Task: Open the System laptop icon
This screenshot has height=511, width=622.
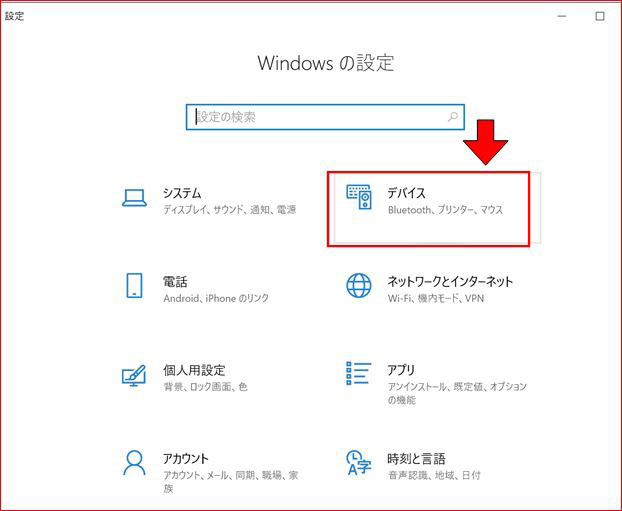Action: coord(134,198)
